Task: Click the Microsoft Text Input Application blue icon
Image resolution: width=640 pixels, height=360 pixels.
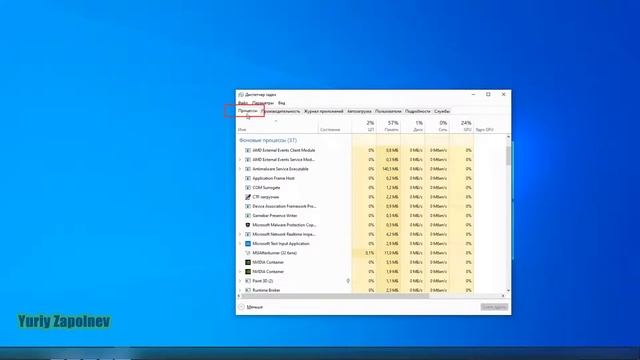Action: pyautogui.click(x=248, y=244)
